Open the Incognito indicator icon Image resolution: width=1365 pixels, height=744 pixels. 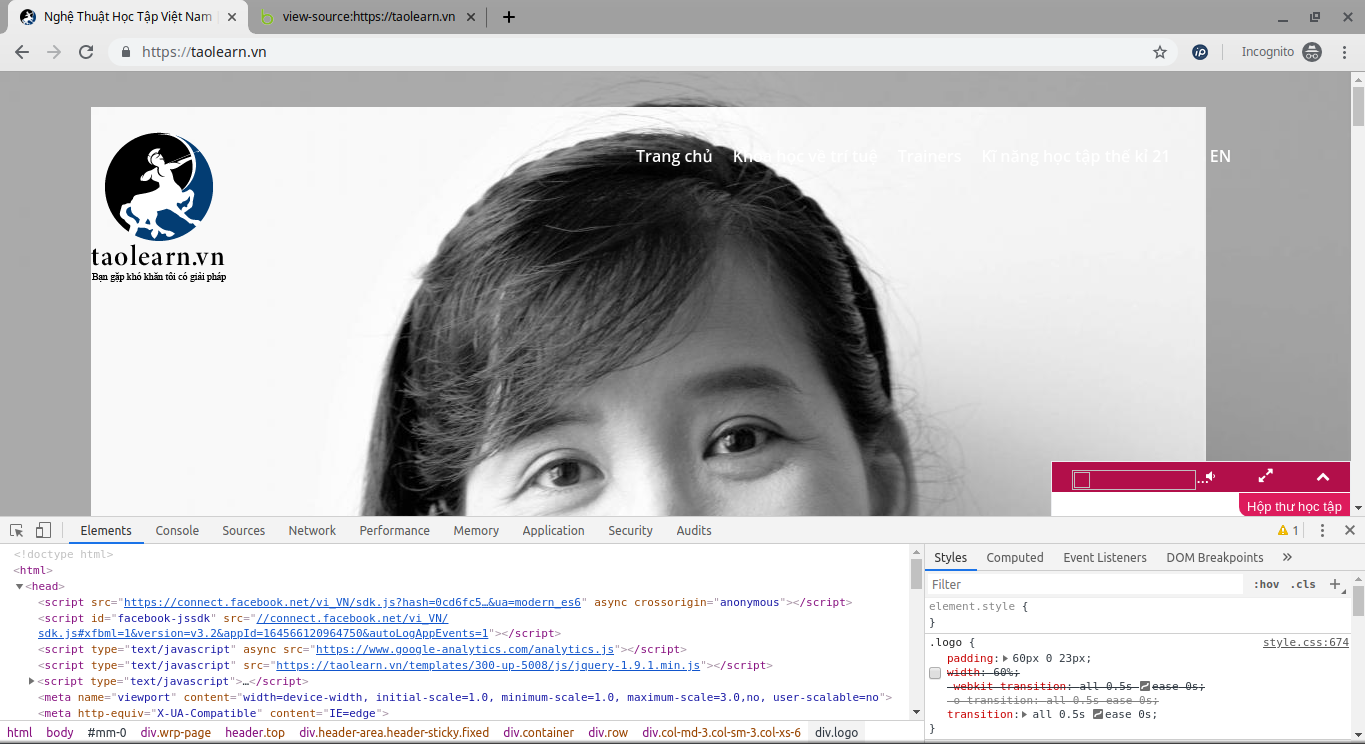pyautogui.click(x=1312, y=52)
